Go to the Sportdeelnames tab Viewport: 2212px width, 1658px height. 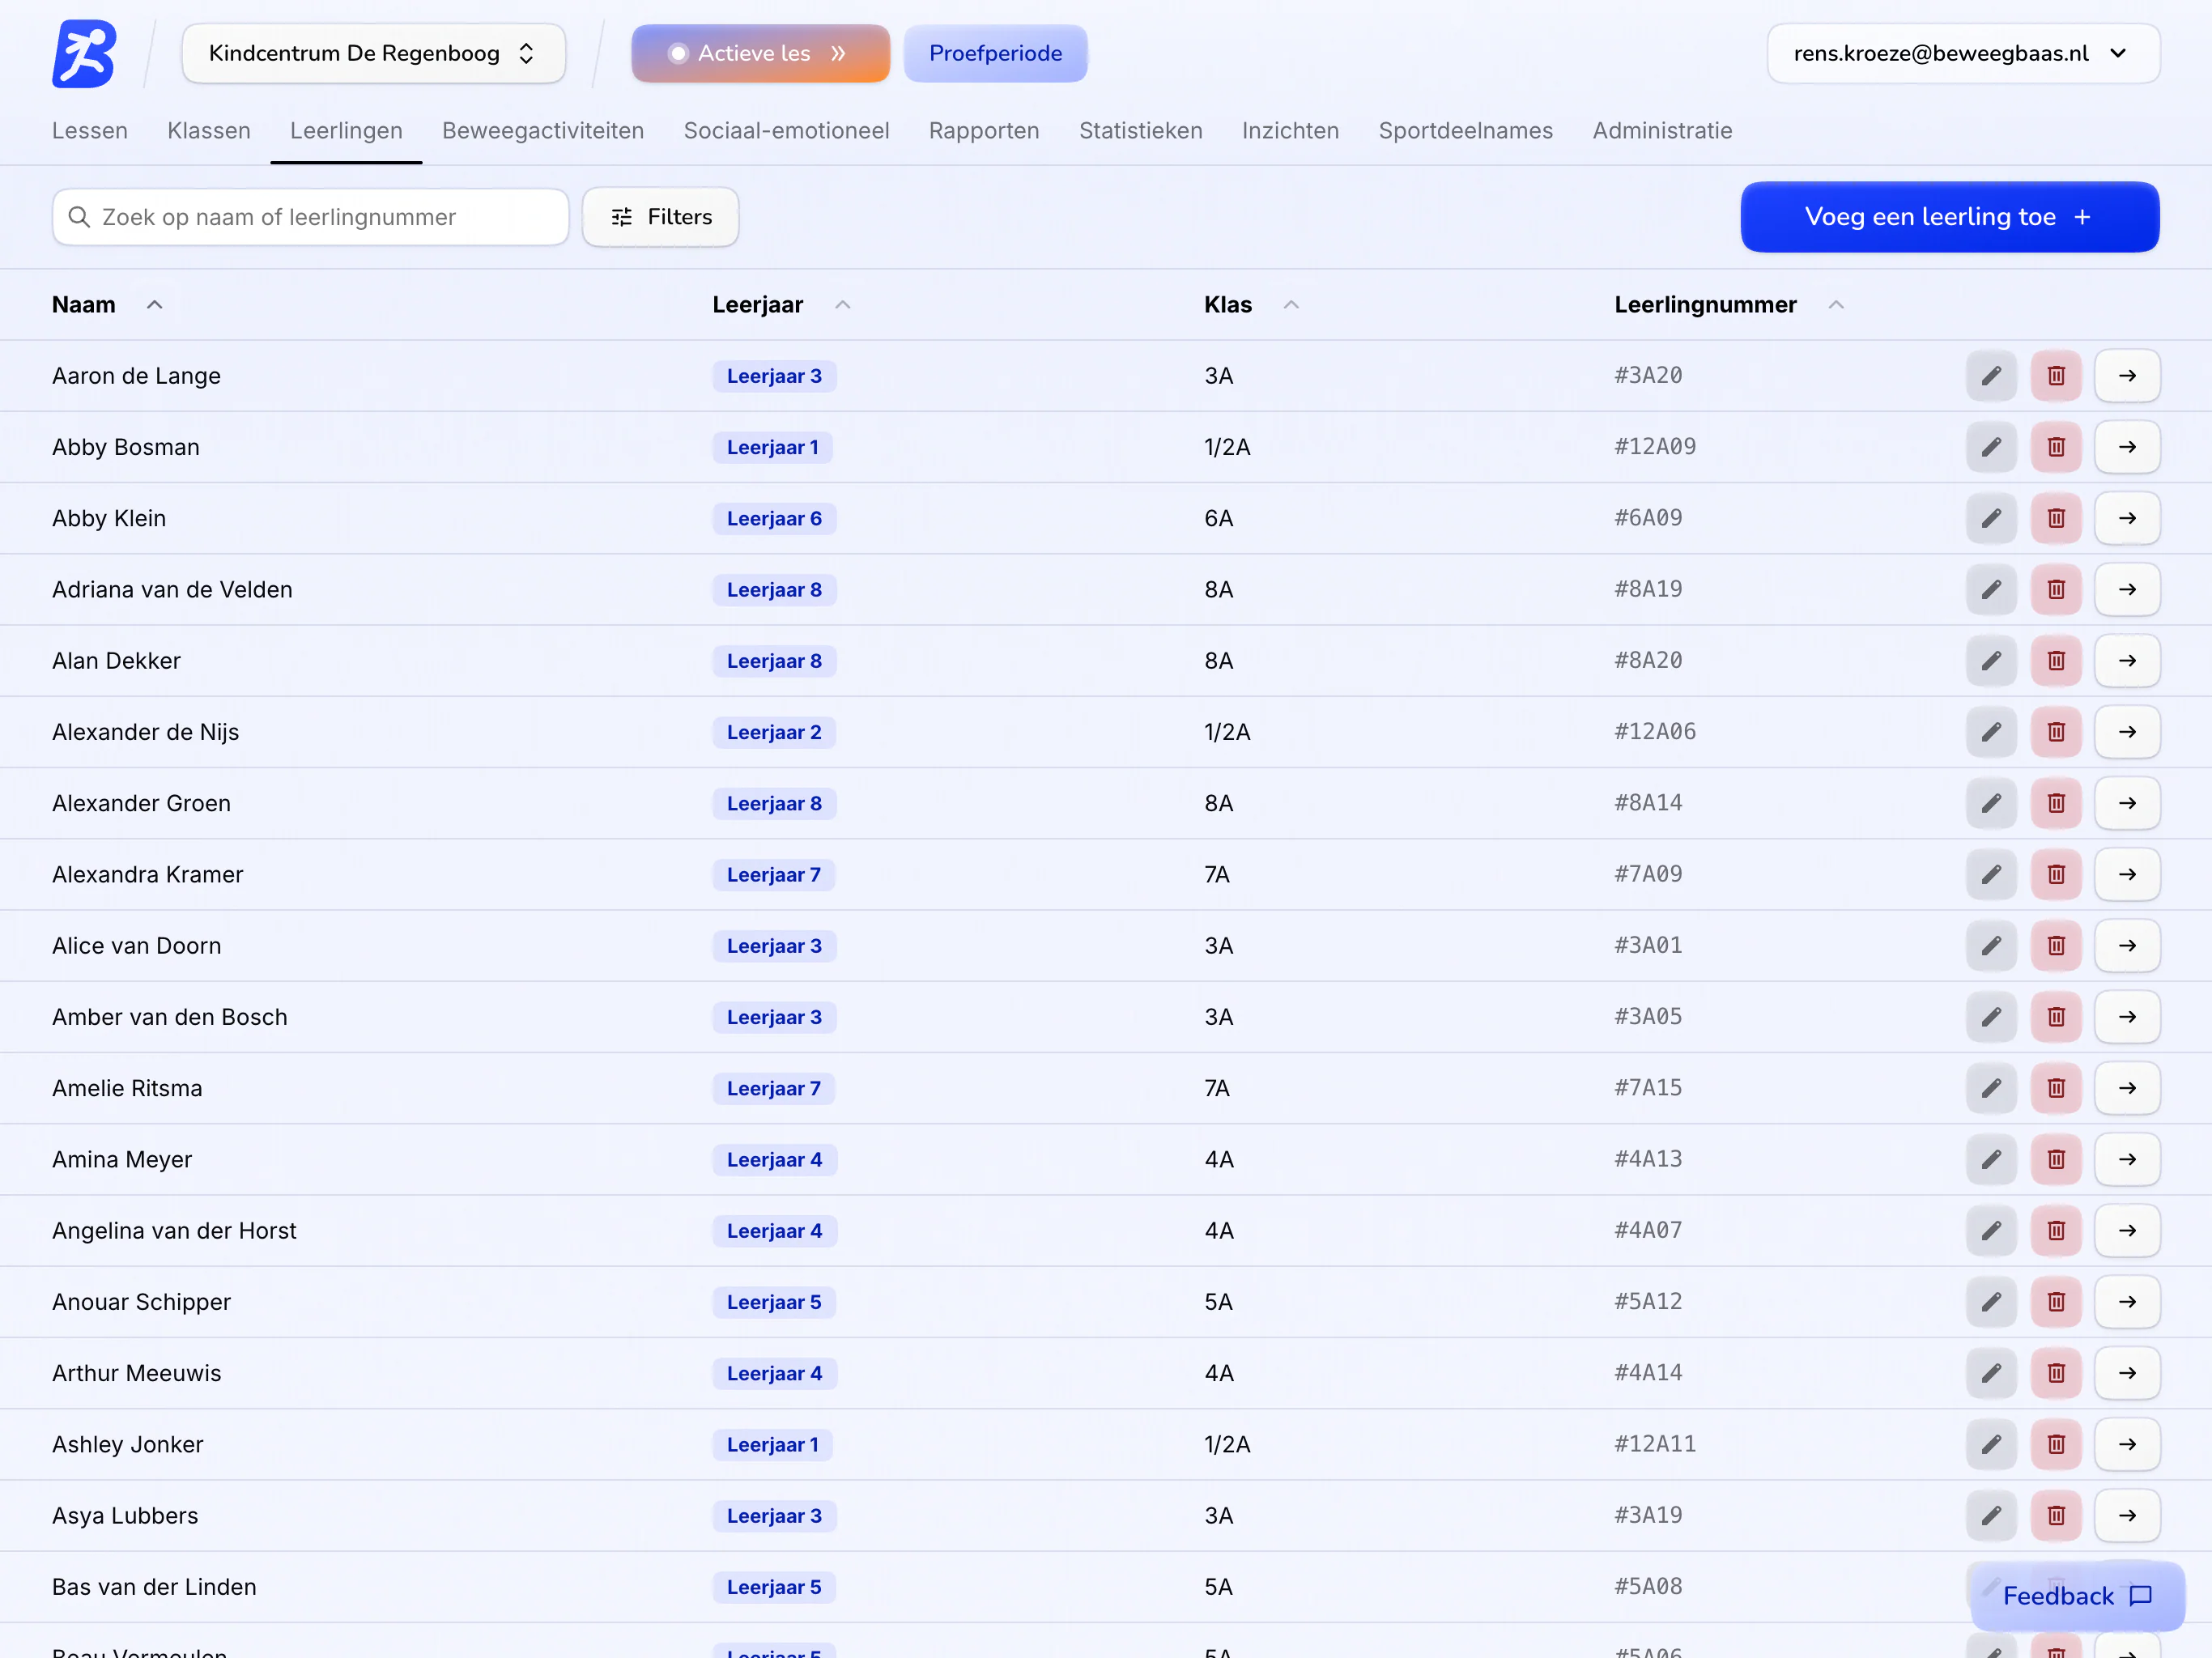pos(1465,131)
